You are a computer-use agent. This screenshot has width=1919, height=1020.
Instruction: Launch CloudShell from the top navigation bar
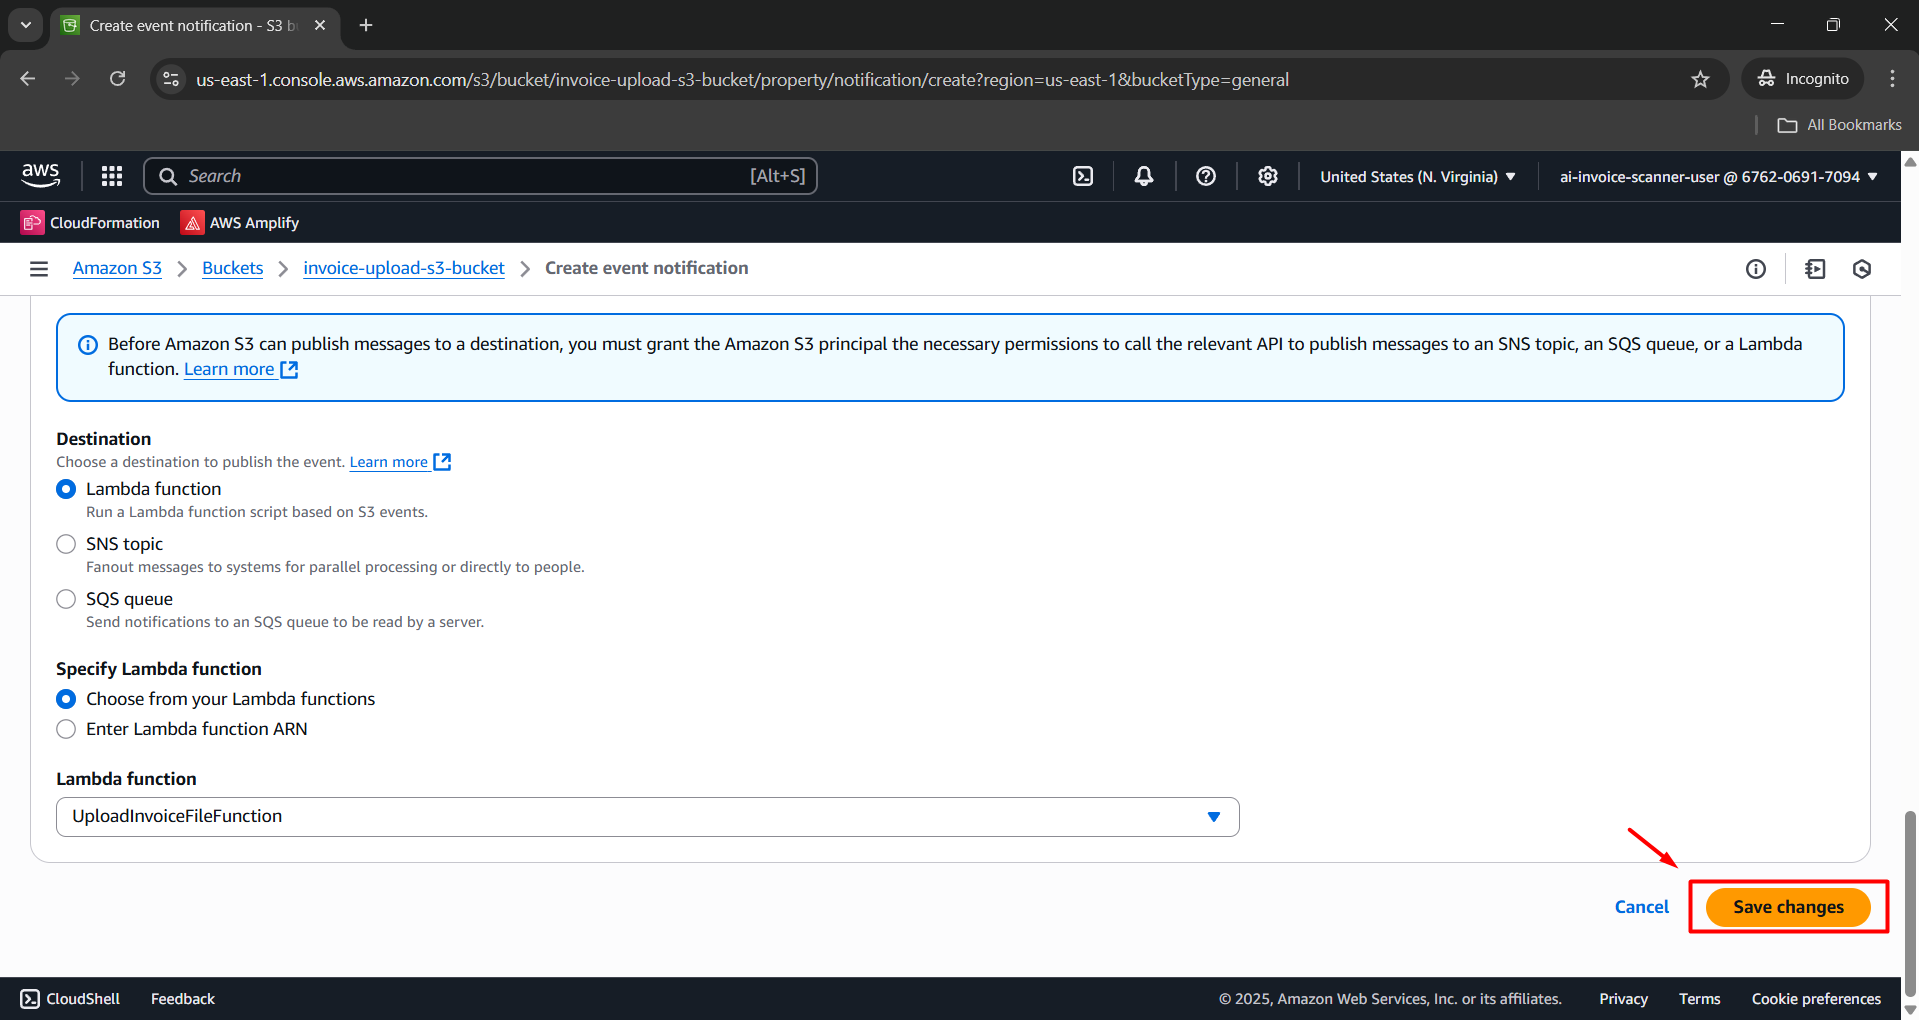[x=1083, y=176]
